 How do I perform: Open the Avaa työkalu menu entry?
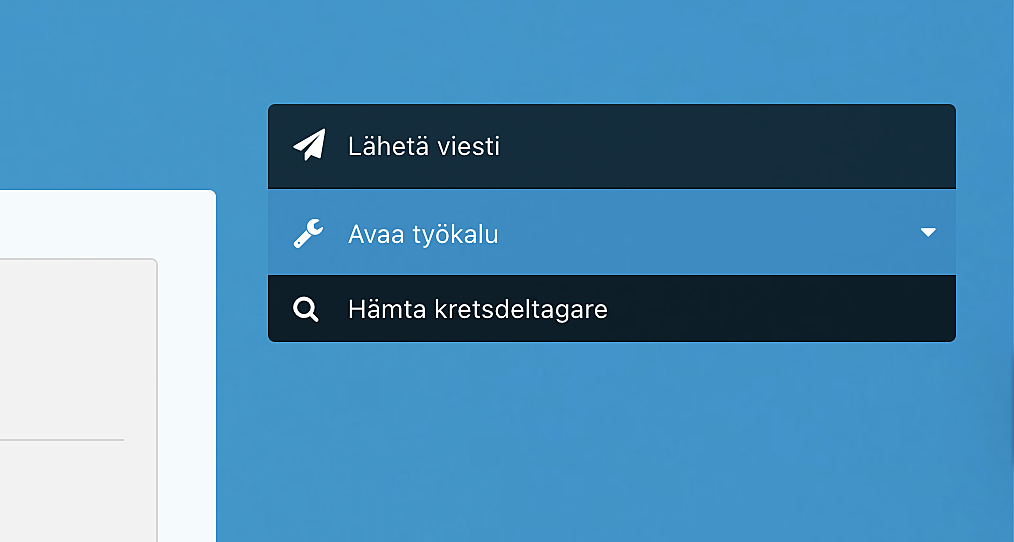tap(612, 232)
